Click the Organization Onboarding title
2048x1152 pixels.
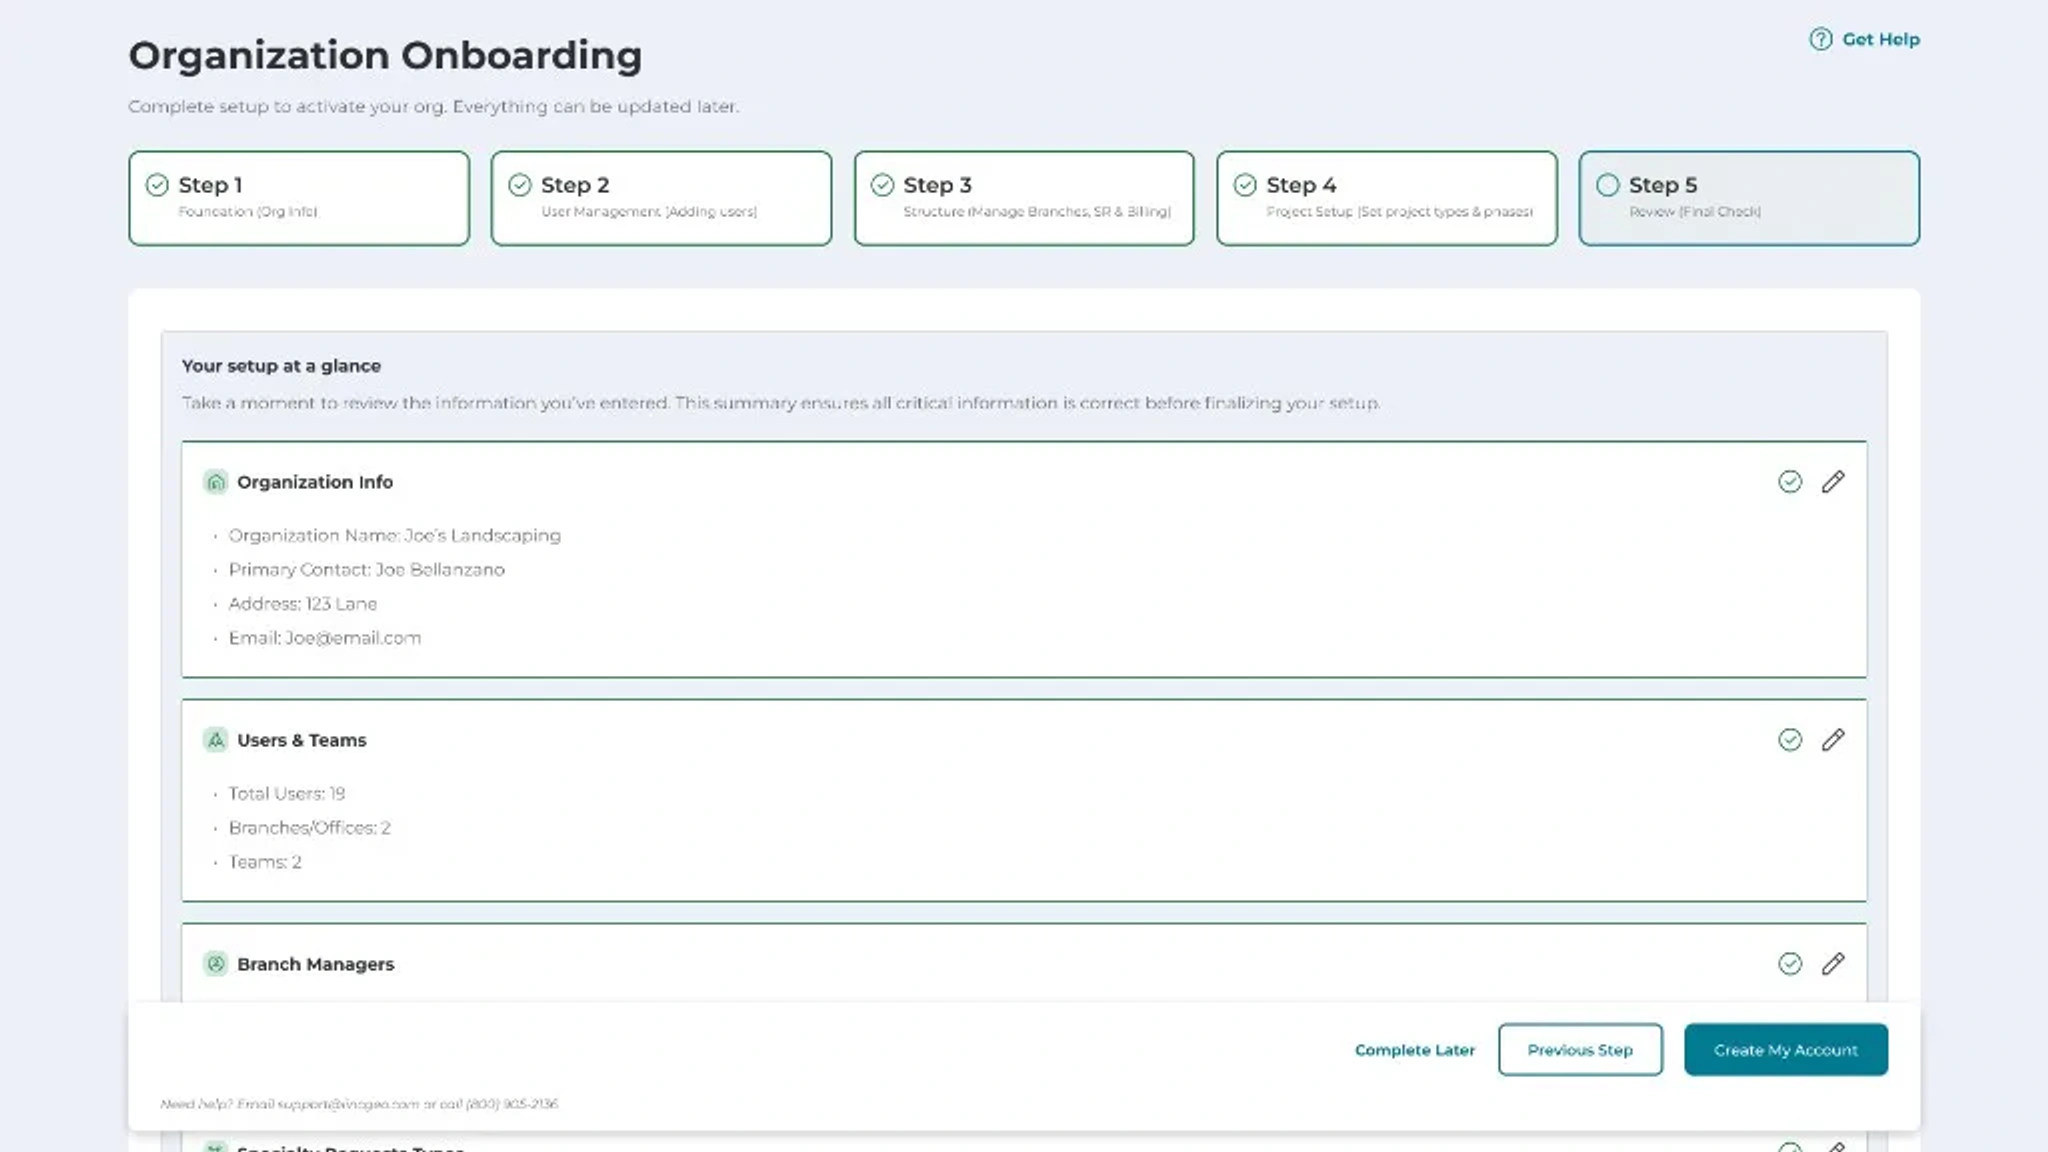tap(386, 56)
